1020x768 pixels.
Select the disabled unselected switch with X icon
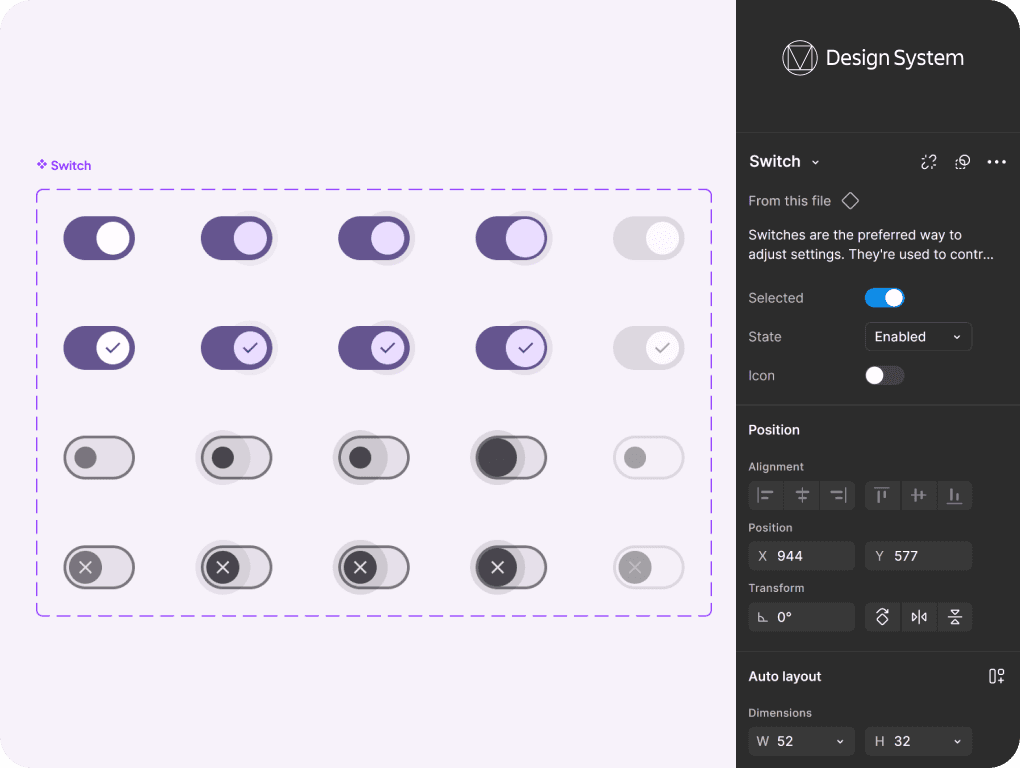click(649, 568)
